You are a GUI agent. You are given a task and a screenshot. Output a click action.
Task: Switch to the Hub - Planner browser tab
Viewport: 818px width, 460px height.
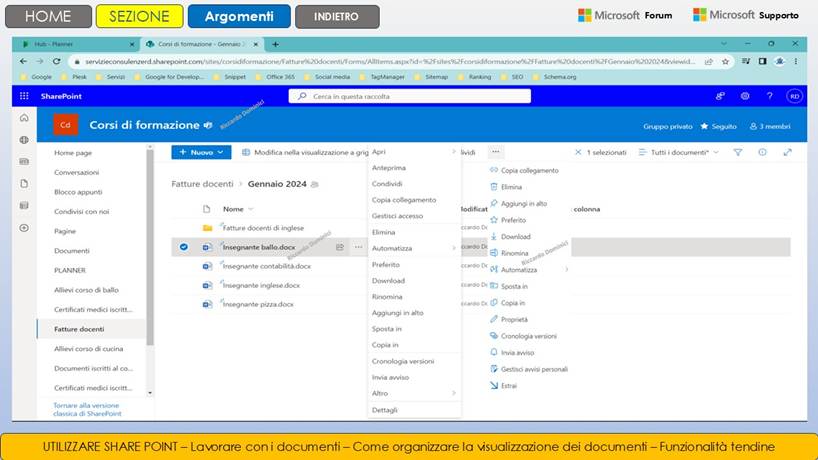click(x=77, y=44)
